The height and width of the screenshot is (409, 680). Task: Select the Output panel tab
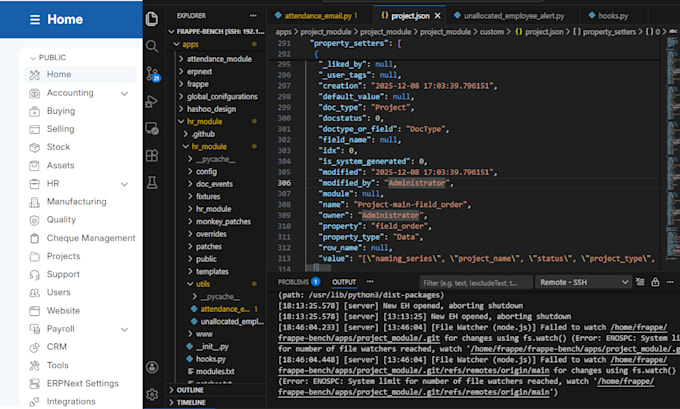click(344, 282)
